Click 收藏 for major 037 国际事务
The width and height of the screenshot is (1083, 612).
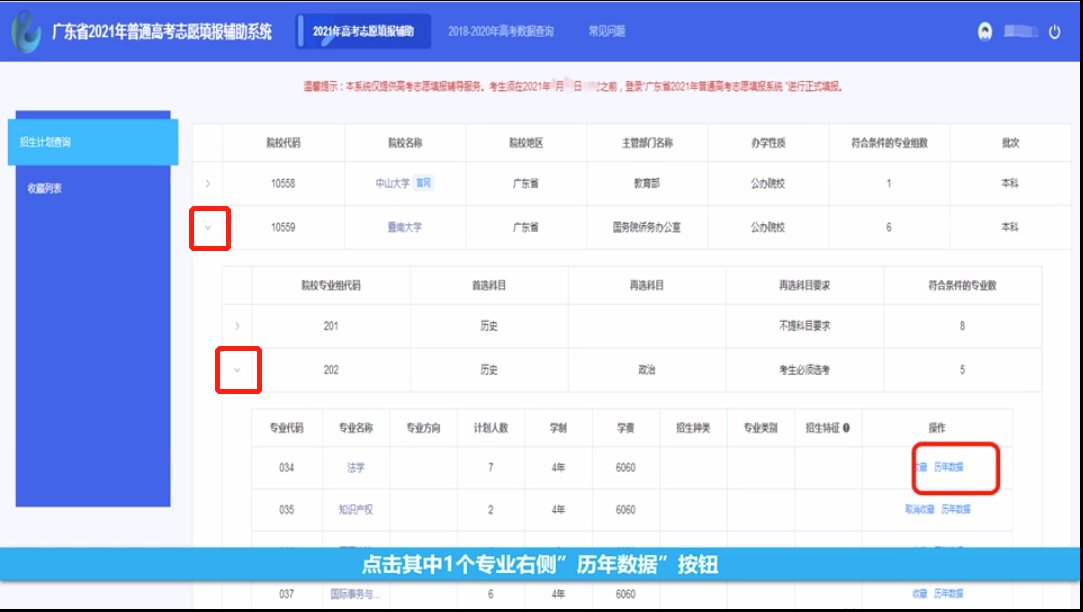click(x=920, y=593)
